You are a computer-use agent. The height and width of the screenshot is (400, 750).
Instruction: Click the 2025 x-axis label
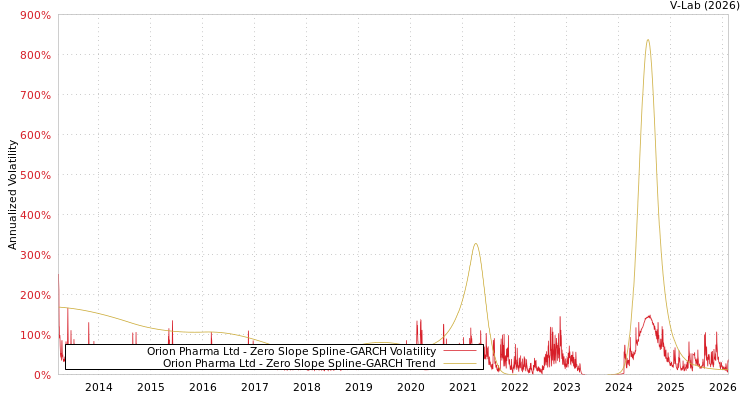click(671, 387)
